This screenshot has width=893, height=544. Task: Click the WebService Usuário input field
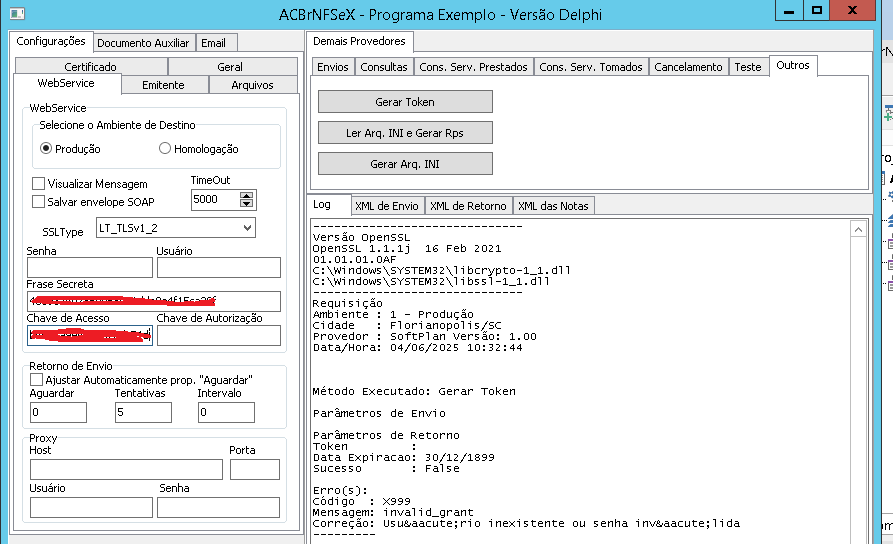219,267
